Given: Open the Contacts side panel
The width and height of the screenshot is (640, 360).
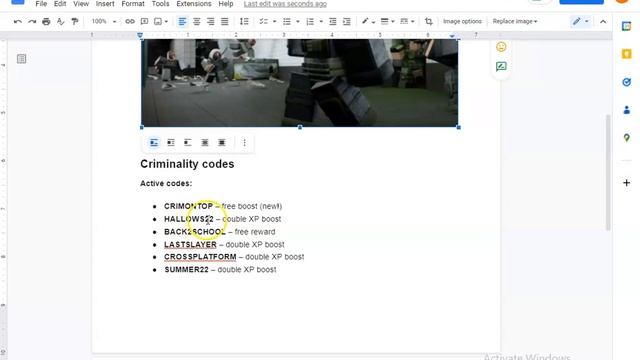Looking at the screenshot, I should click(x=627, y=110).
